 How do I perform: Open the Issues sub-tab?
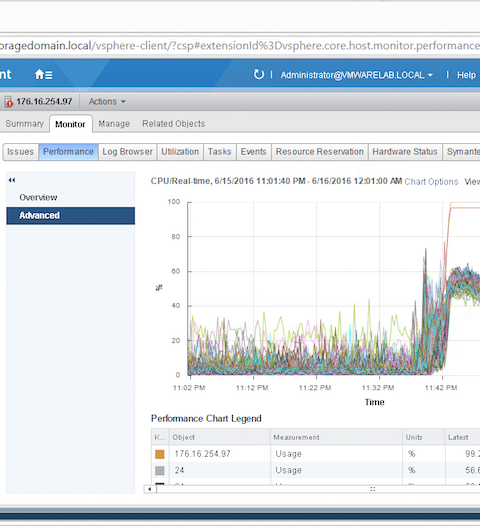click(21, 152)
